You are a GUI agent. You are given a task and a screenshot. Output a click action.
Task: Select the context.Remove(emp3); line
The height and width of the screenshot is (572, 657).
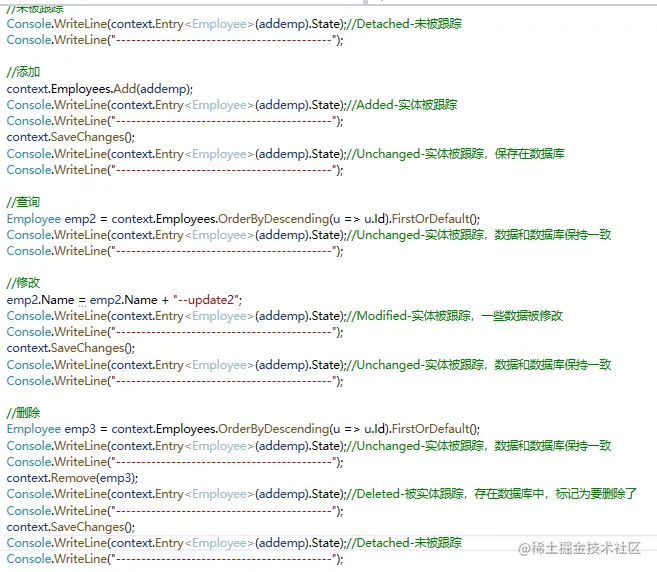72,478
